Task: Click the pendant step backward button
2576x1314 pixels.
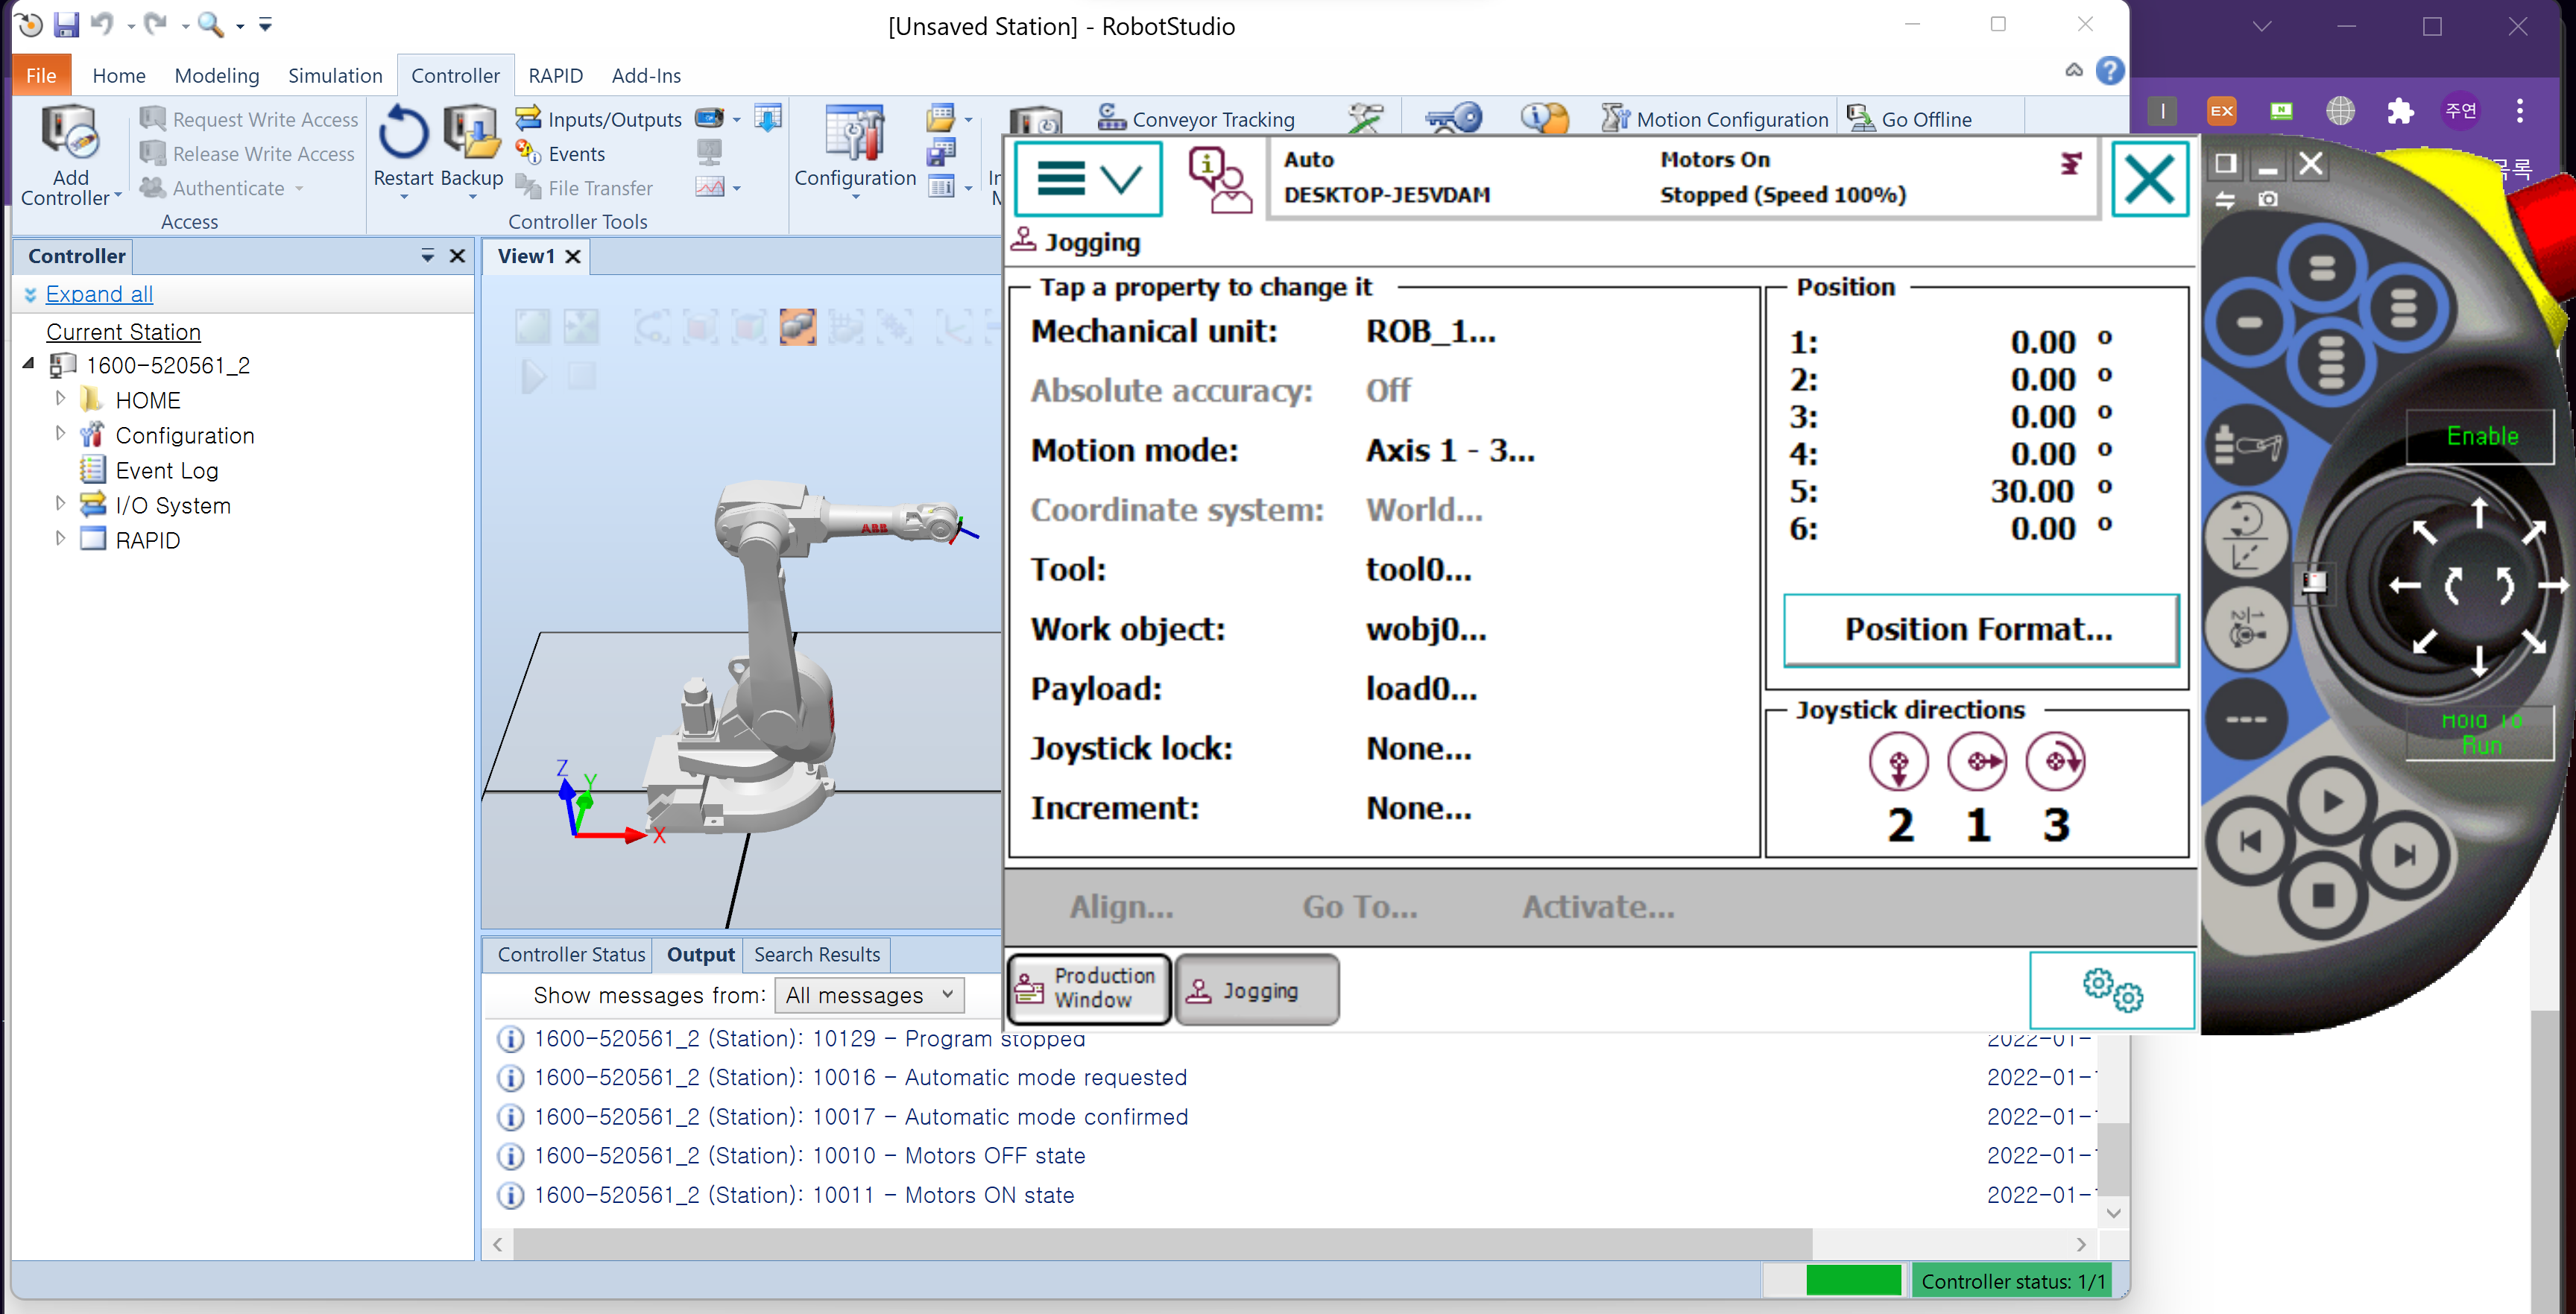Action: (2250, 841)
